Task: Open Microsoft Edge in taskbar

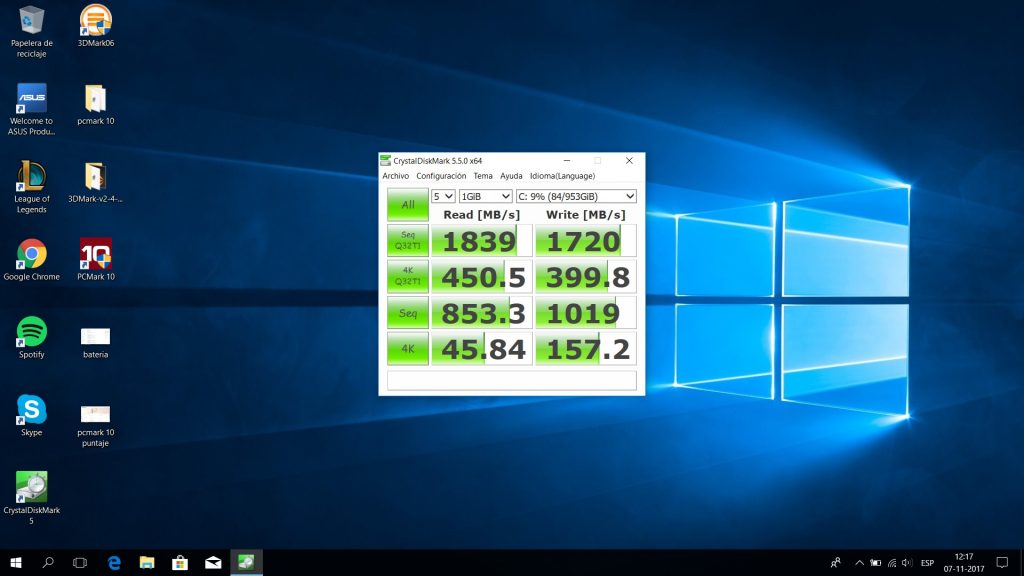Action: point(114,563)
